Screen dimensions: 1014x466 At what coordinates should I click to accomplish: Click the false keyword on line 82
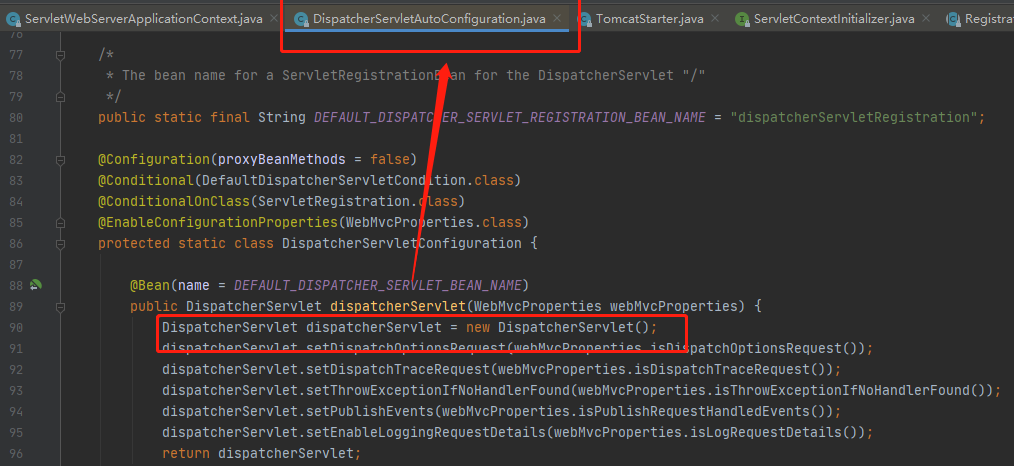[x=390, y=160]
